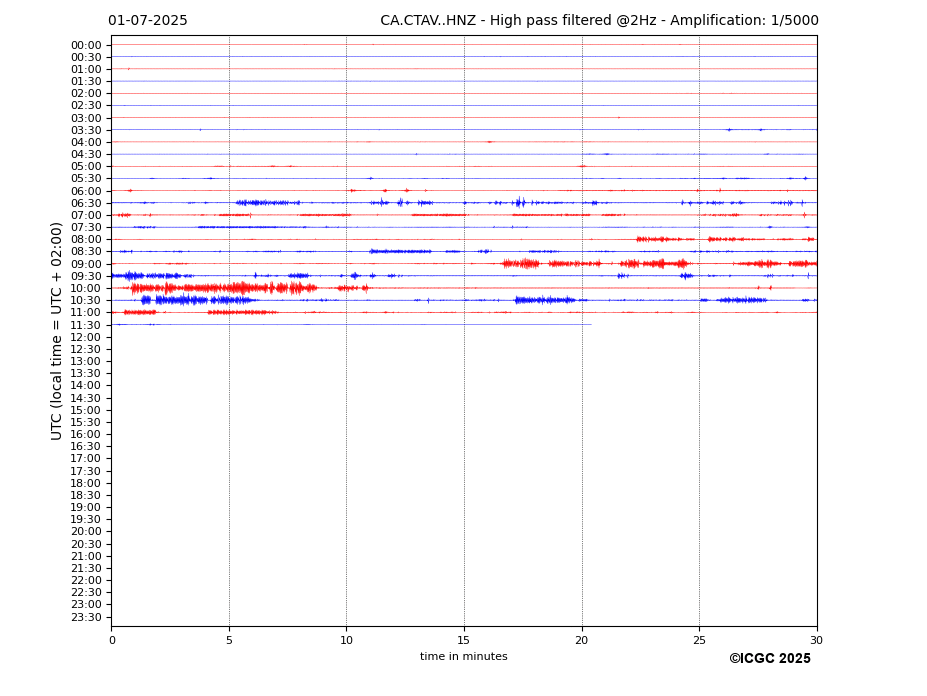The image size is (927, 696).
Task: Click the x-axis tick label 30
Action: pyautogui.click(x=816, y=640)
